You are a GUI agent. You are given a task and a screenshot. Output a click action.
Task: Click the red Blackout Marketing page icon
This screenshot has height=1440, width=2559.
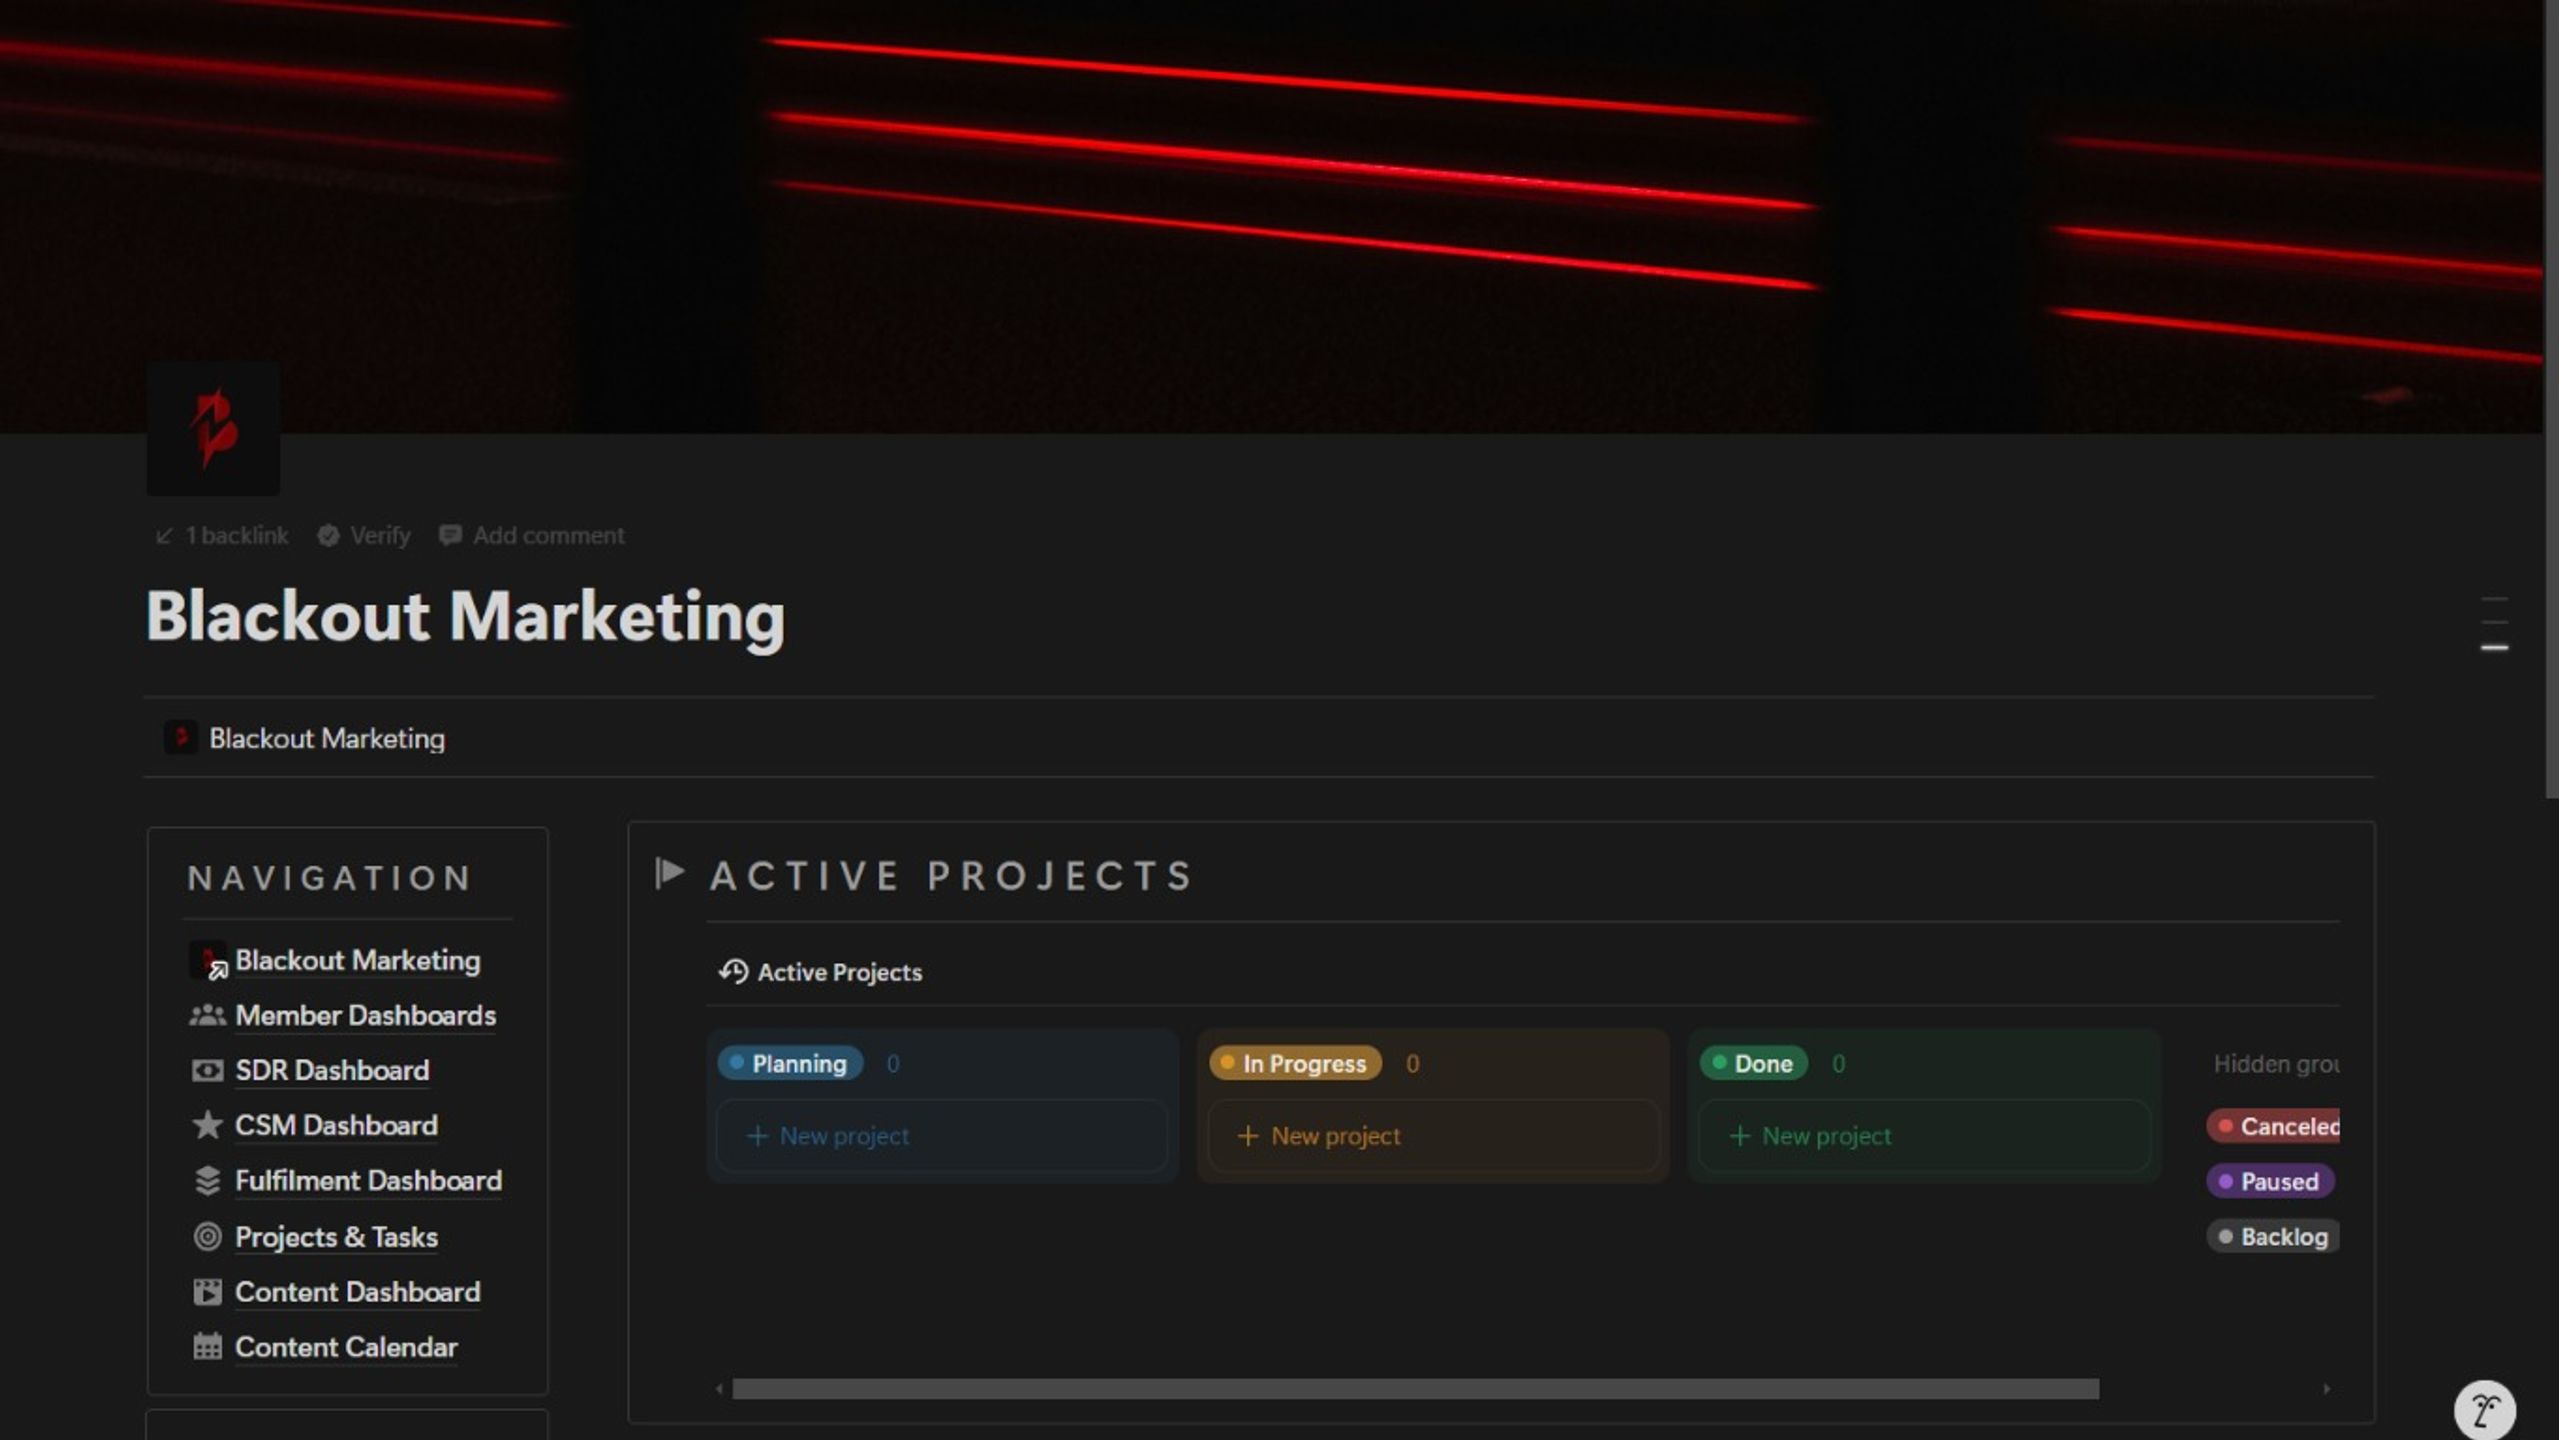pyautogui.click(x=213, y=429)
